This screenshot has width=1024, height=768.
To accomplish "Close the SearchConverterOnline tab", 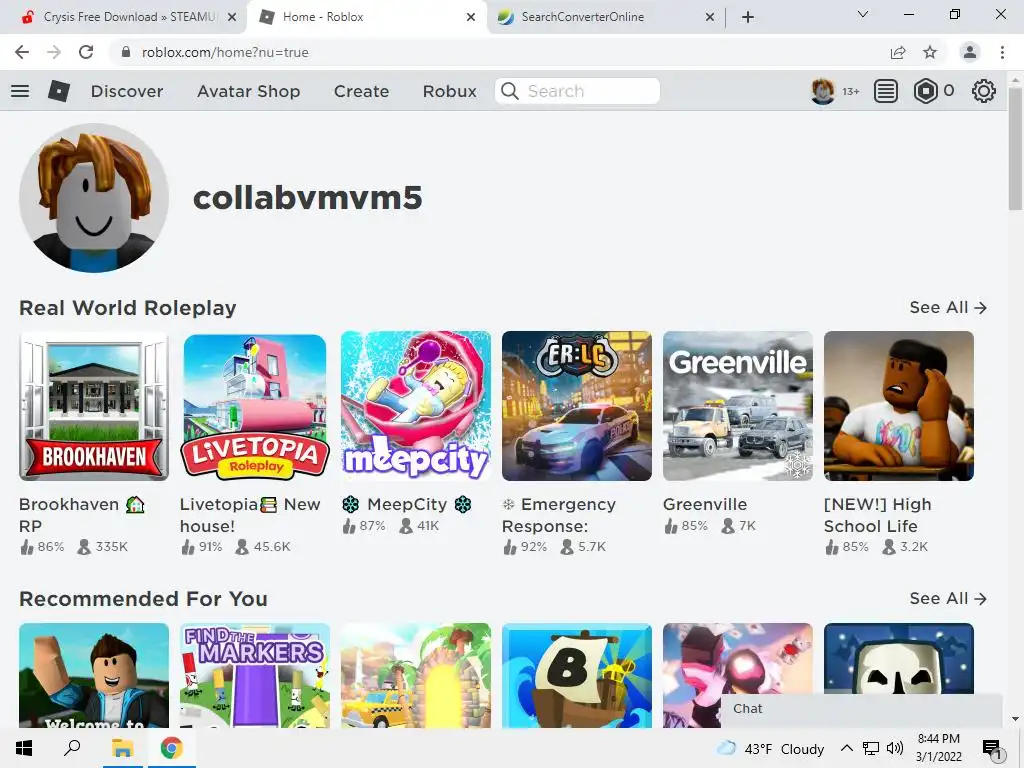I will tap(710, 17).
